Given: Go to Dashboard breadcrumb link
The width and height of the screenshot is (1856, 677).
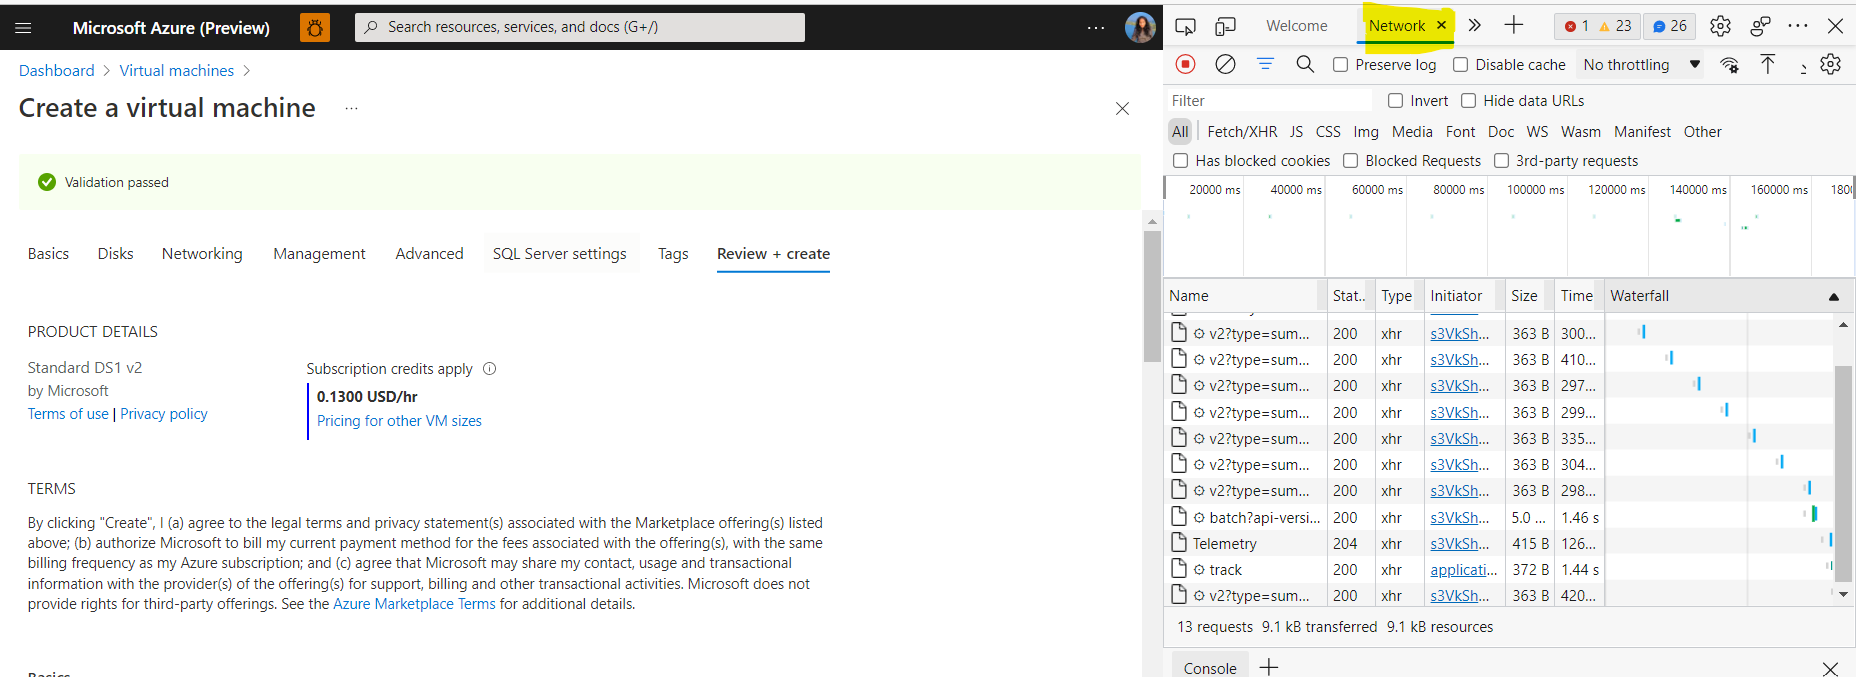Looking at the screenshot, I should (57, 71).
